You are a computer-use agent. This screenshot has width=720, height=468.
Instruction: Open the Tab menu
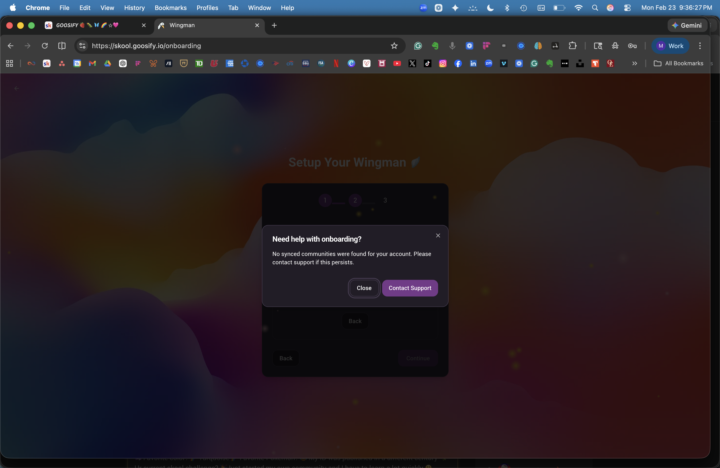click(x=233, y=8)
